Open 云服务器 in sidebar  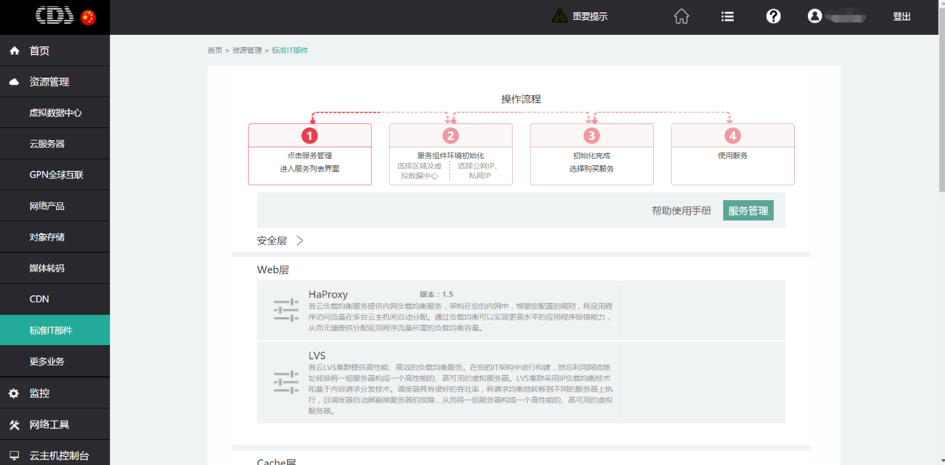pyautogui.click(x=55, y=144)
